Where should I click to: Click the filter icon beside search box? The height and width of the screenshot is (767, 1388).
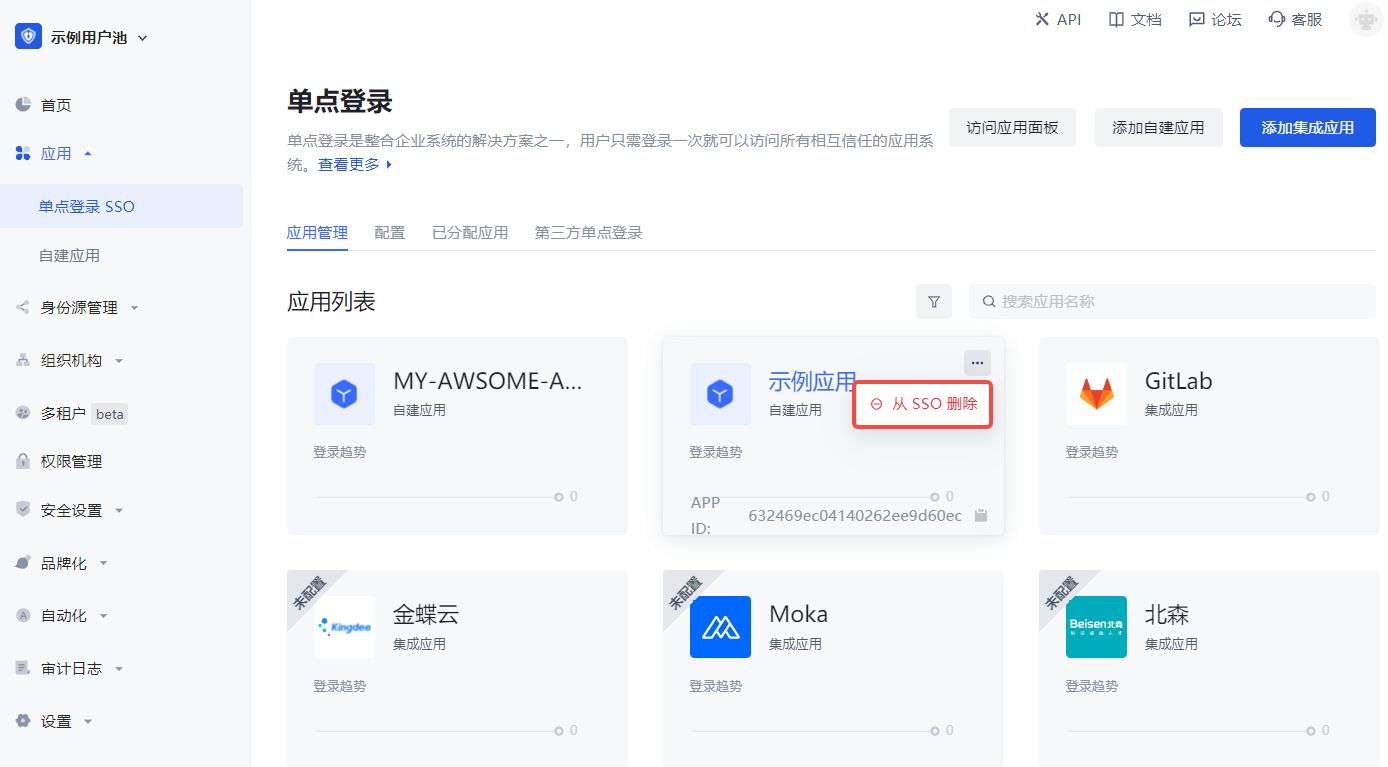point(933,302)
